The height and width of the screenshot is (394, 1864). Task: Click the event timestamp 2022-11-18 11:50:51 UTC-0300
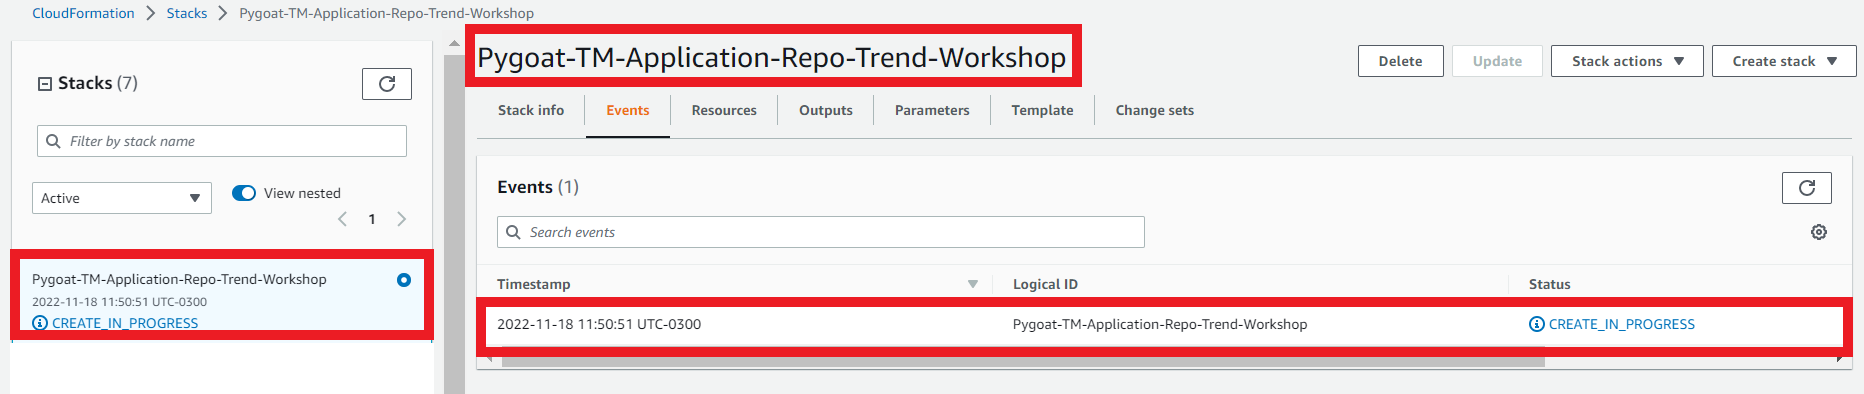599,324
